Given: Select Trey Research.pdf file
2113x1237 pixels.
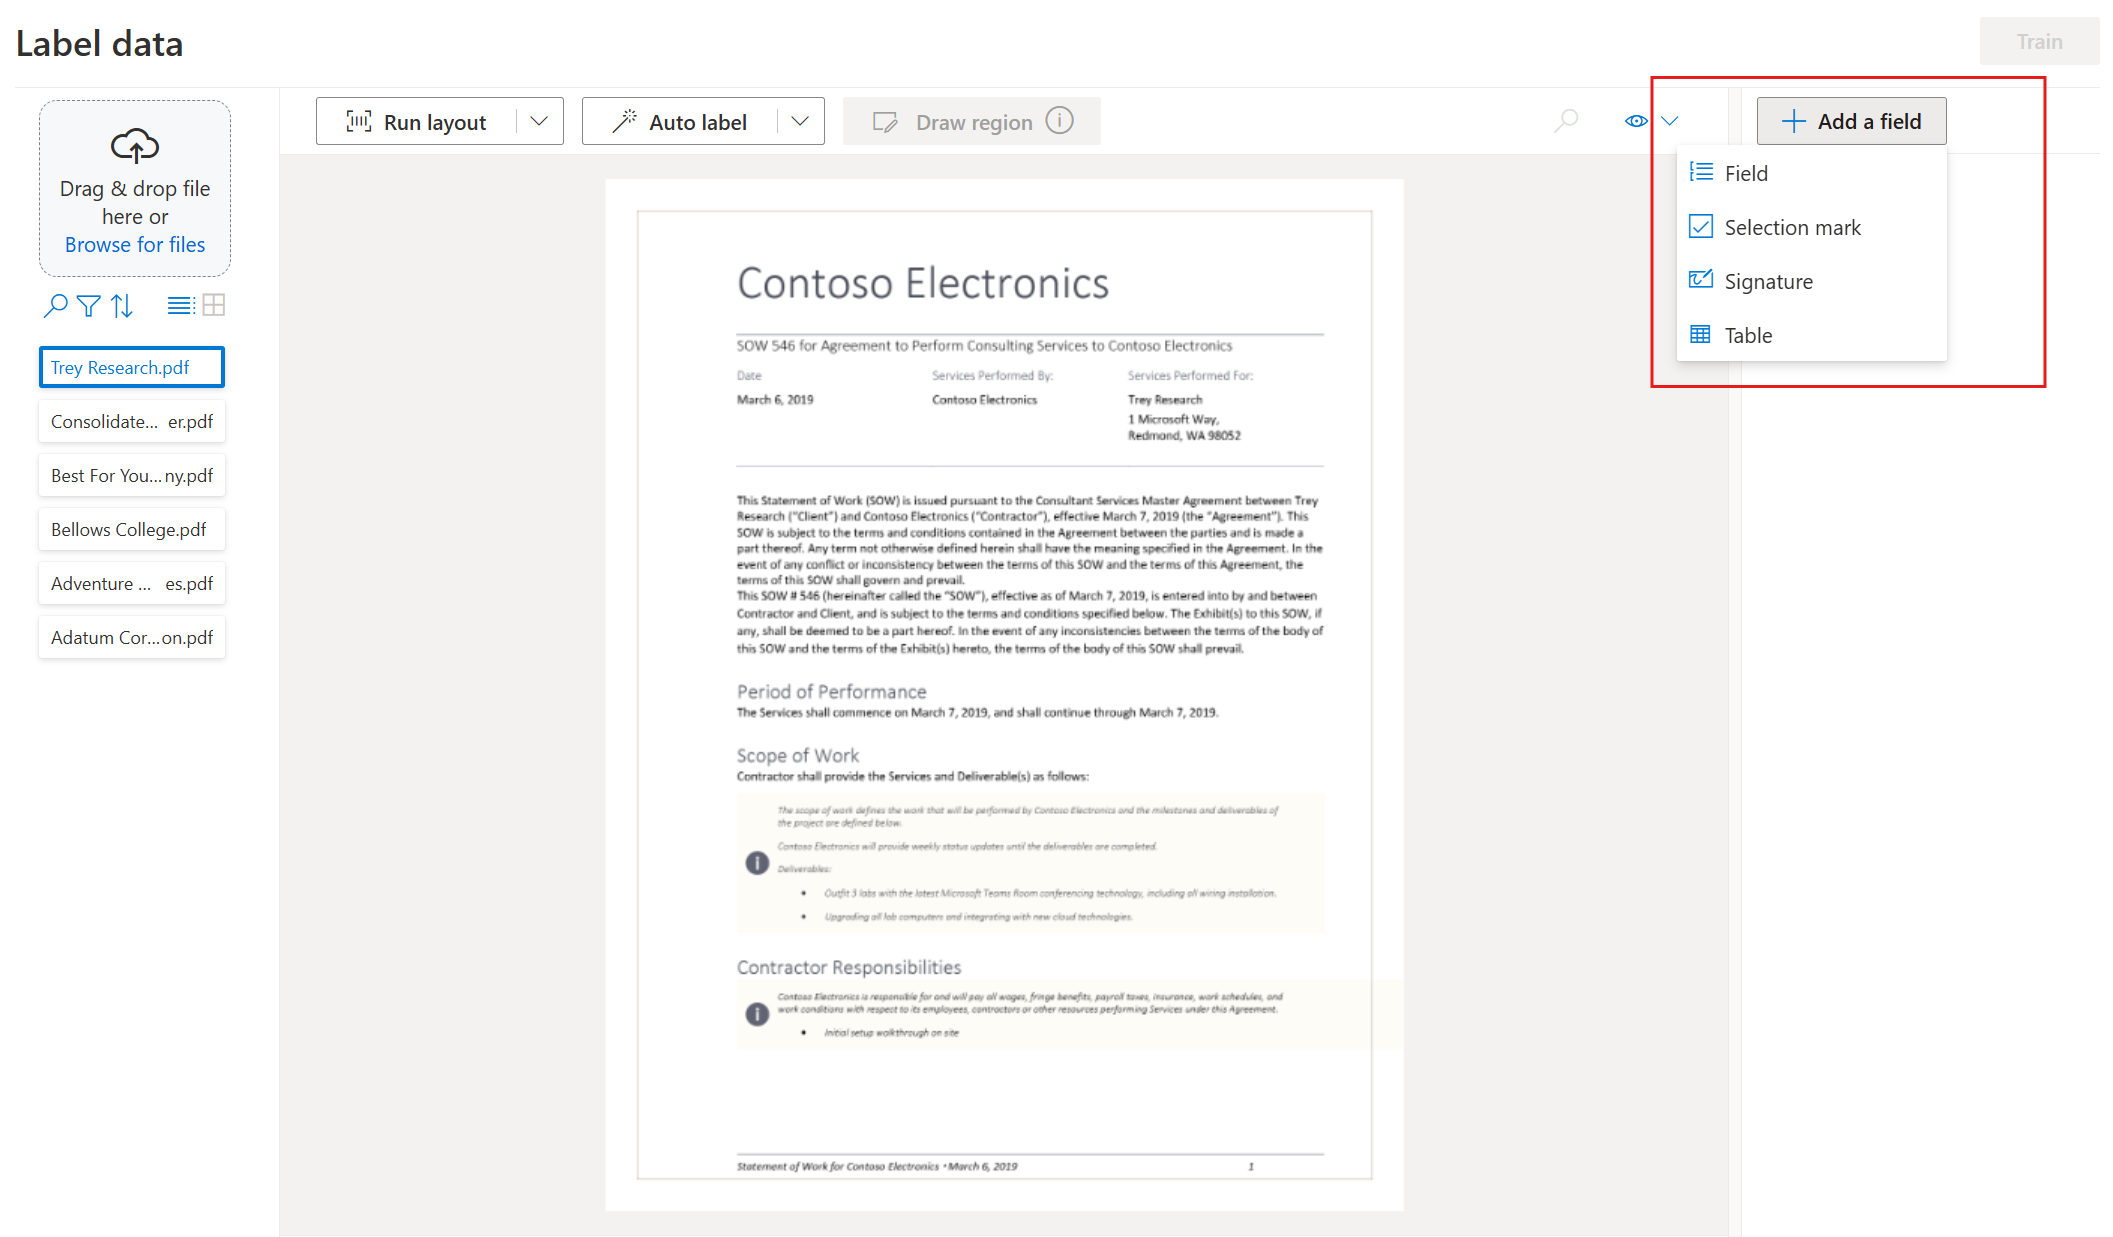Looking at the screenshot, I should coord(131,367).
